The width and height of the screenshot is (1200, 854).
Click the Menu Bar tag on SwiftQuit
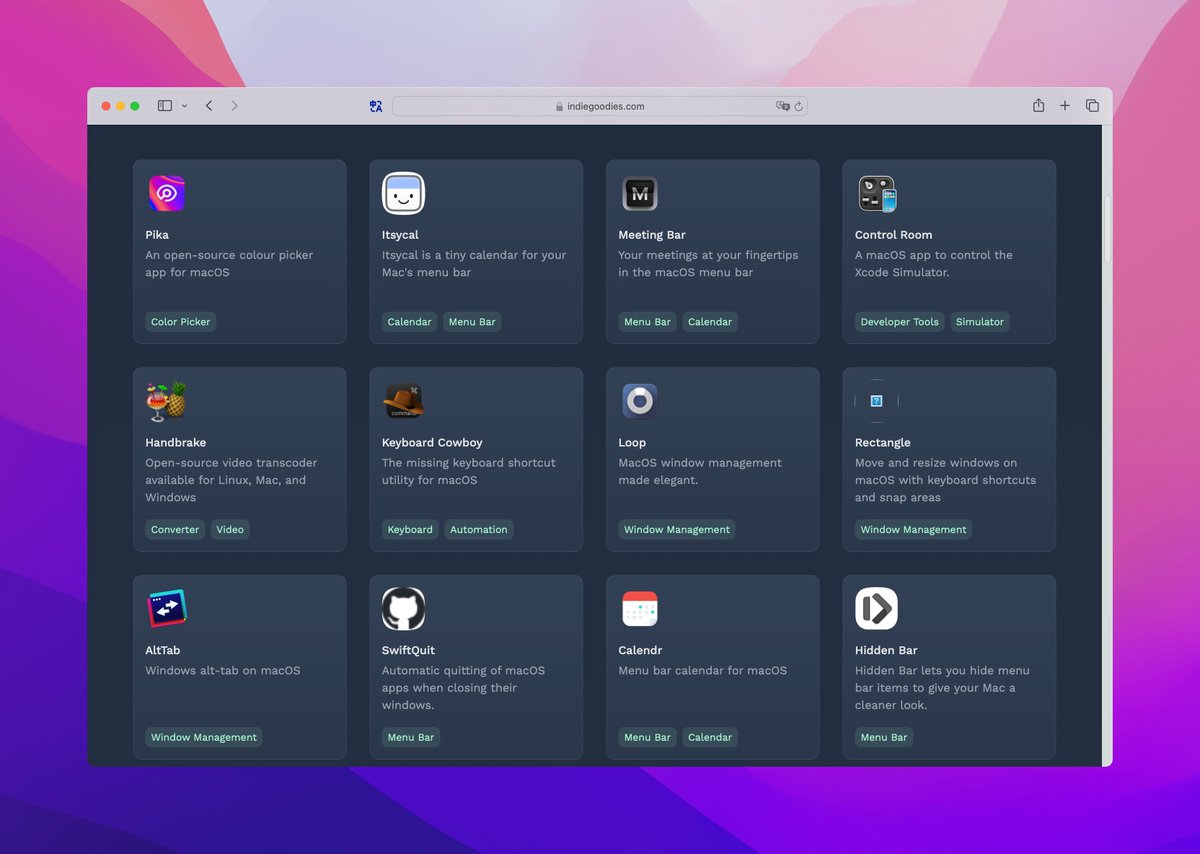(x=411, y=737)
